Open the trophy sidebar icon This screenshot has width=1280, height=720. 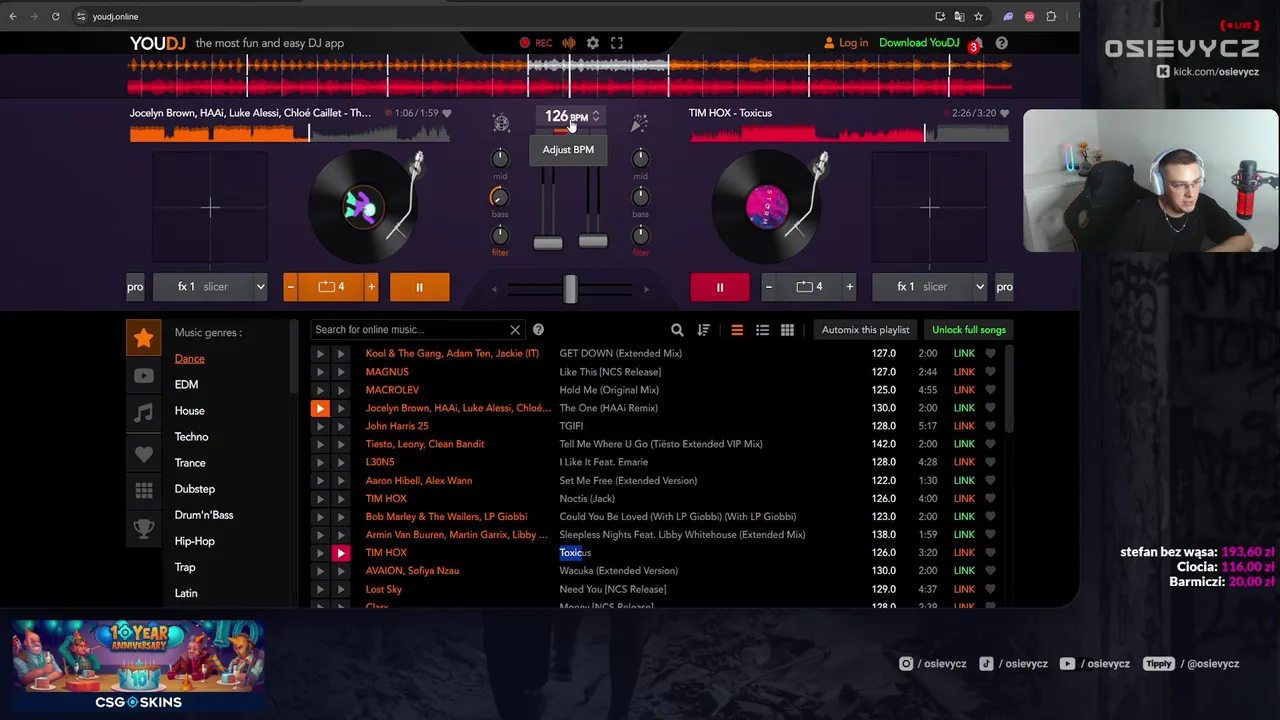click(x=144, y=529)
